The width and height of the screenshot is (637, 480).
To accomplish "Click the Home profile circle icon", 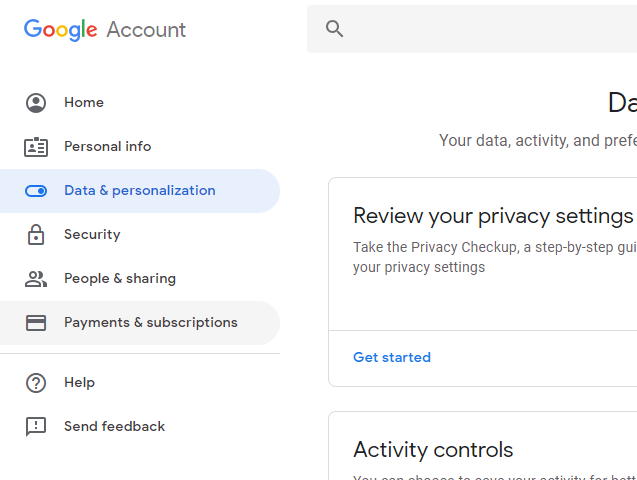I will (36, 103).
